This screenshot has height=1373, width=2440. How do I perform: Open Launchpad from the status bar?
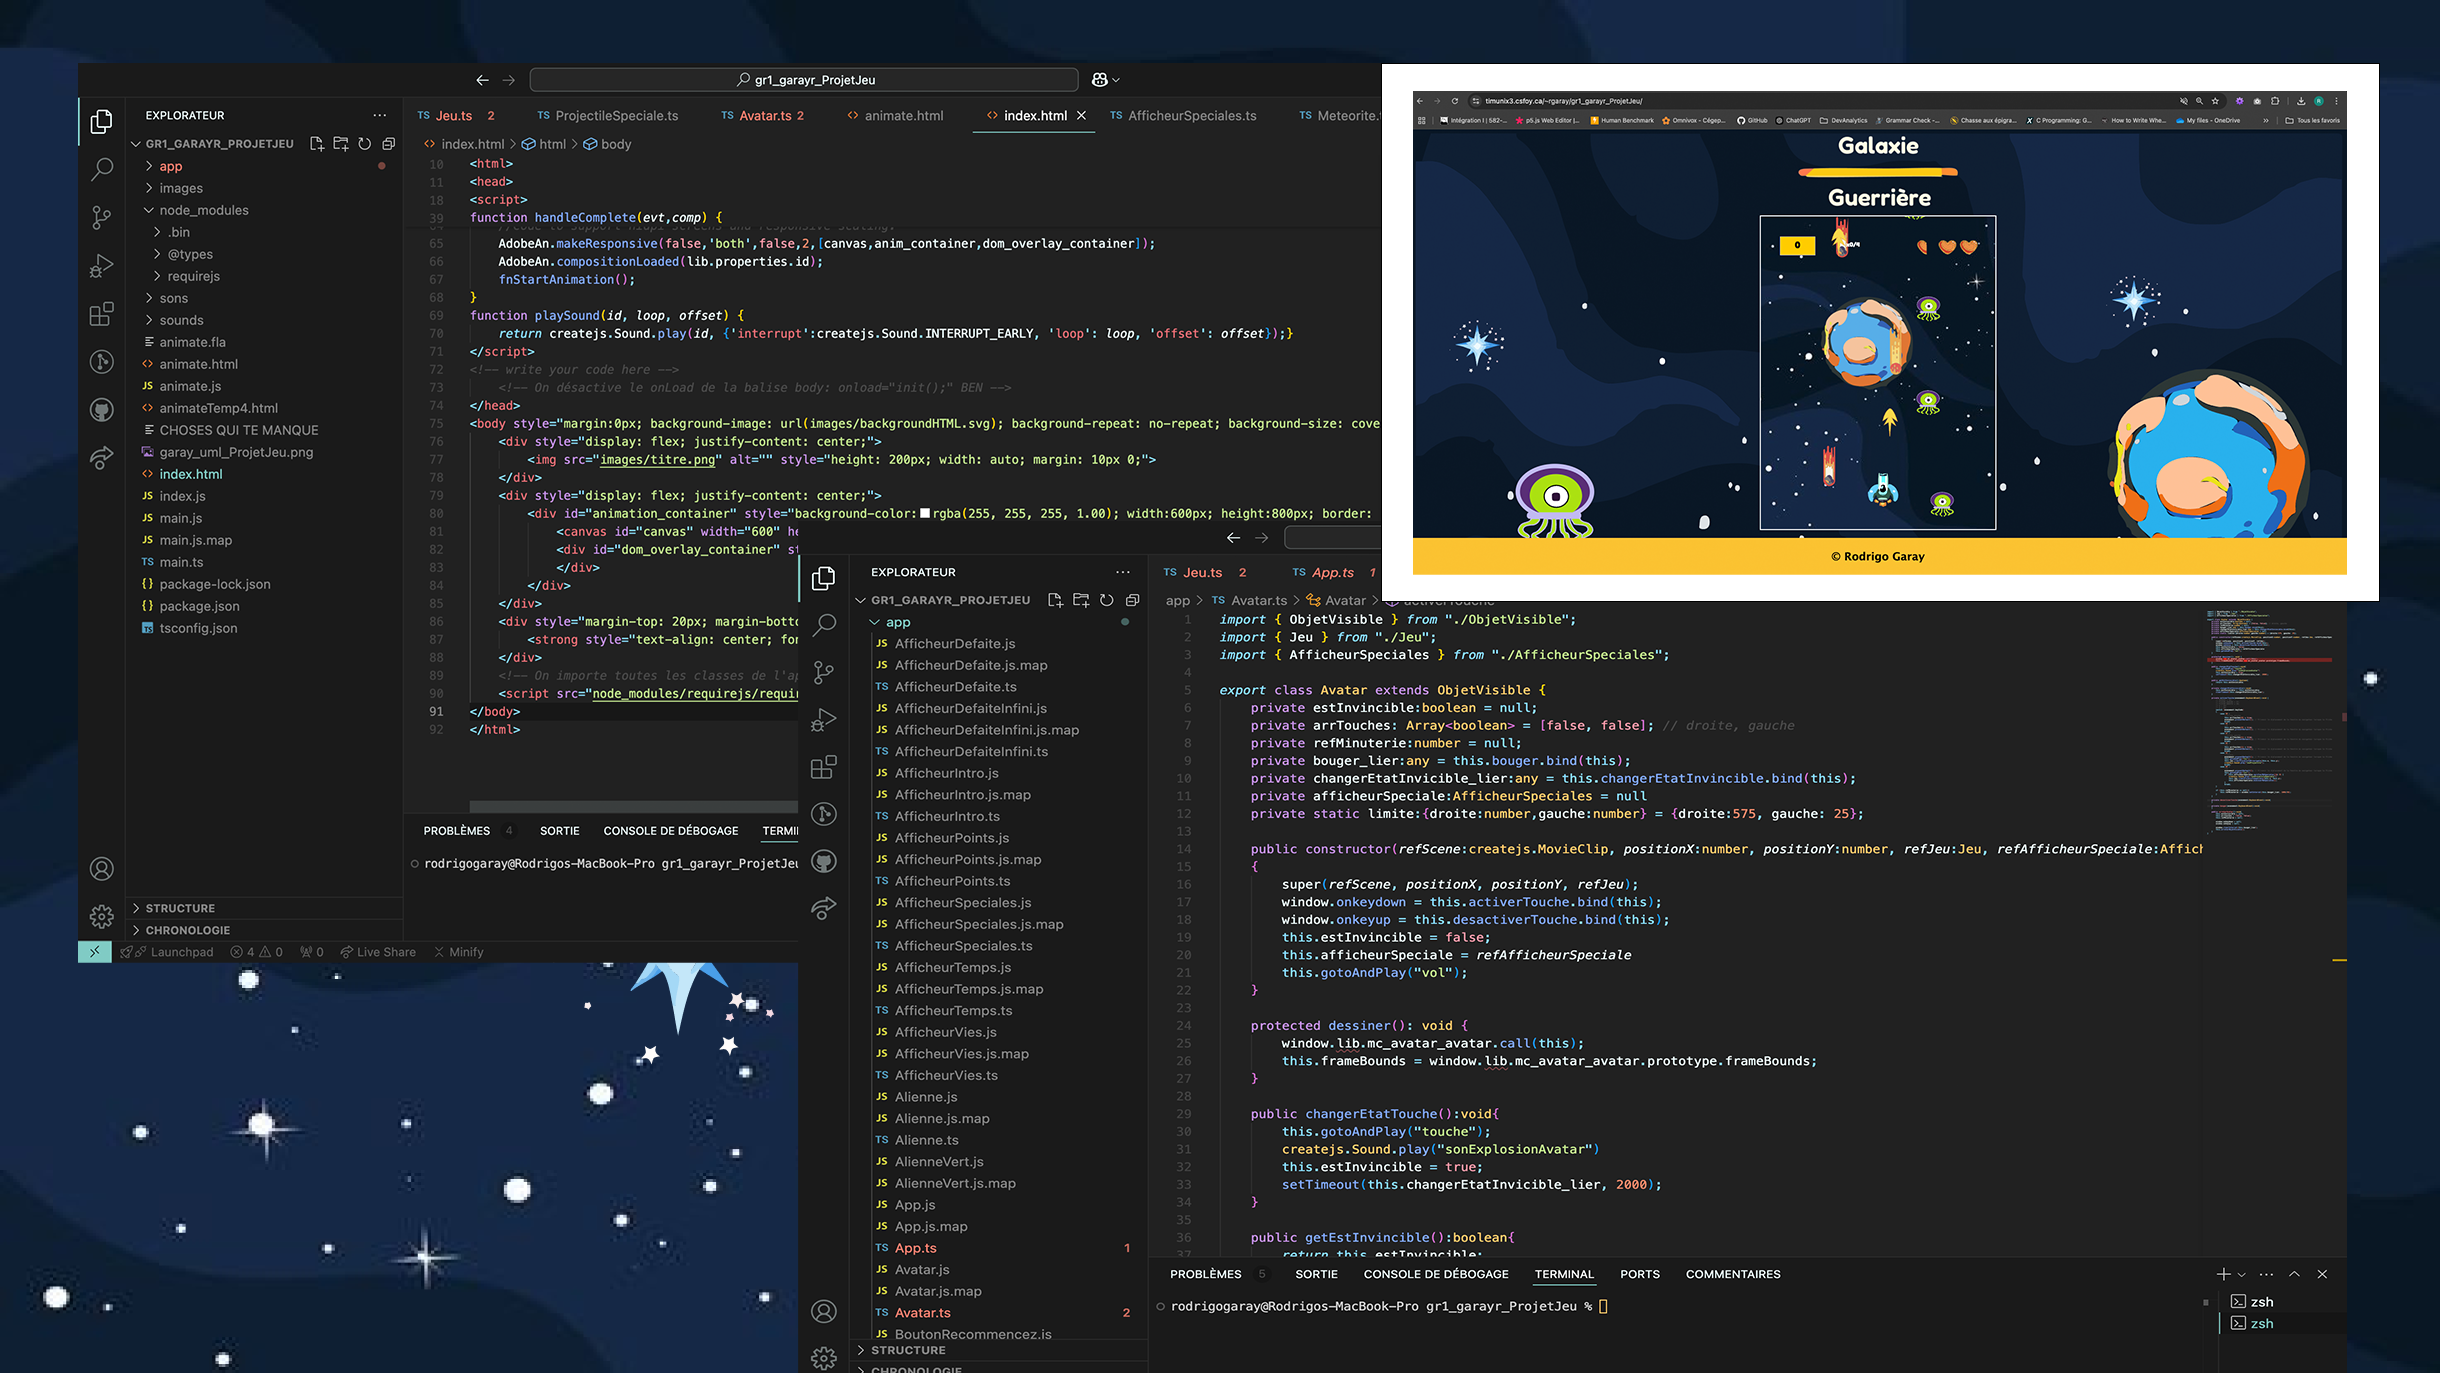[x=172, y=952]
